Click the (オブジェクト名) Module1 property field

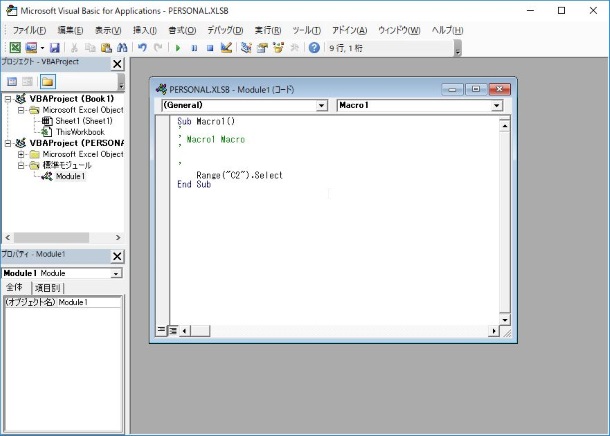62,302
